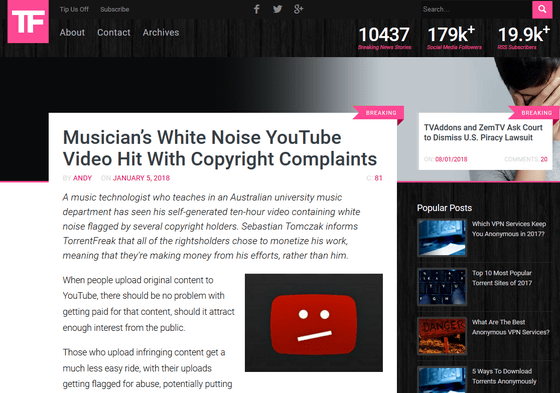Image resolution: width=560 pixels, height=393 pixels.
Task: Click inside the Search input field
Action: click(x=476, y=9)
